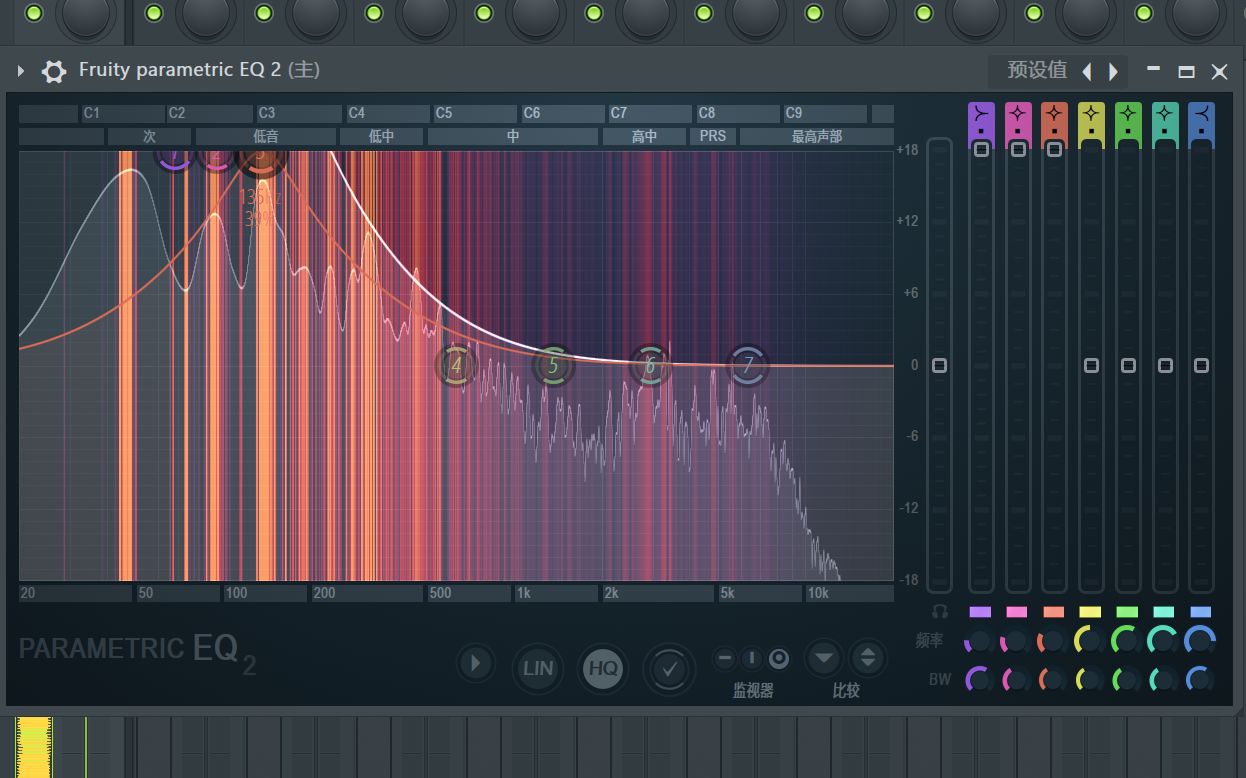Viewport: 1246px width, 778px height.
Task: Click the teal band 6 frequency knob
Action: point(1164,642)
